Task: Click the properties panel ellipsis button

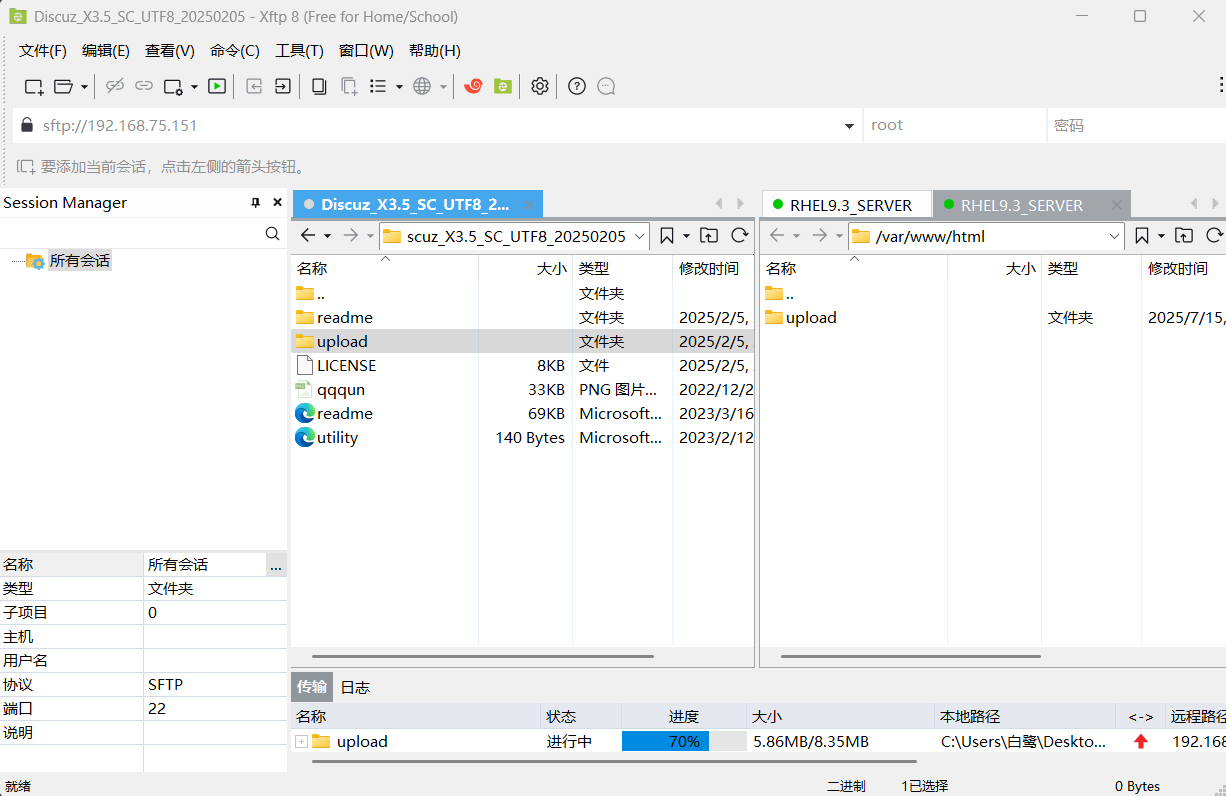Action: pyautogui.click(x=276, y=565)
